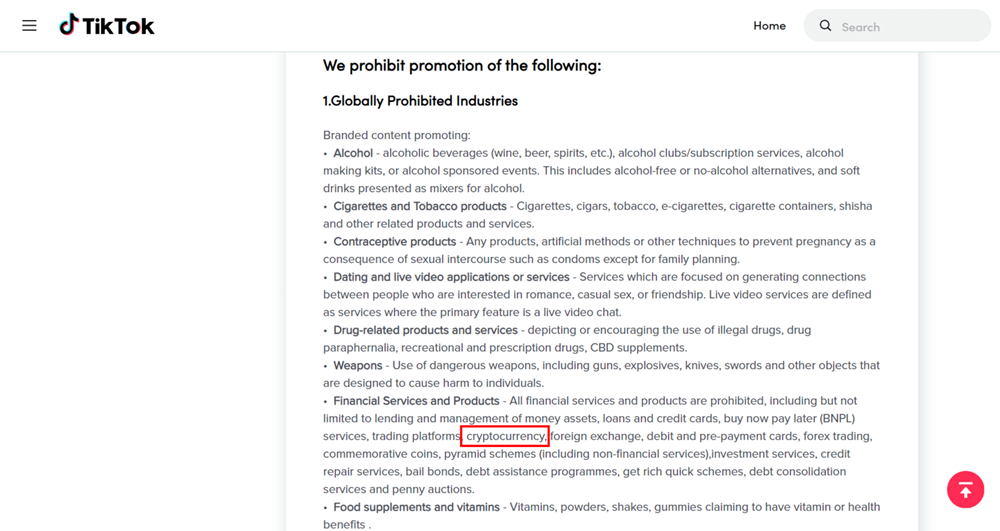This screenshot has width=1000, height=531.
Task: Click the 'pyramid schemes' phrase
Action: [x=490, y=454]
